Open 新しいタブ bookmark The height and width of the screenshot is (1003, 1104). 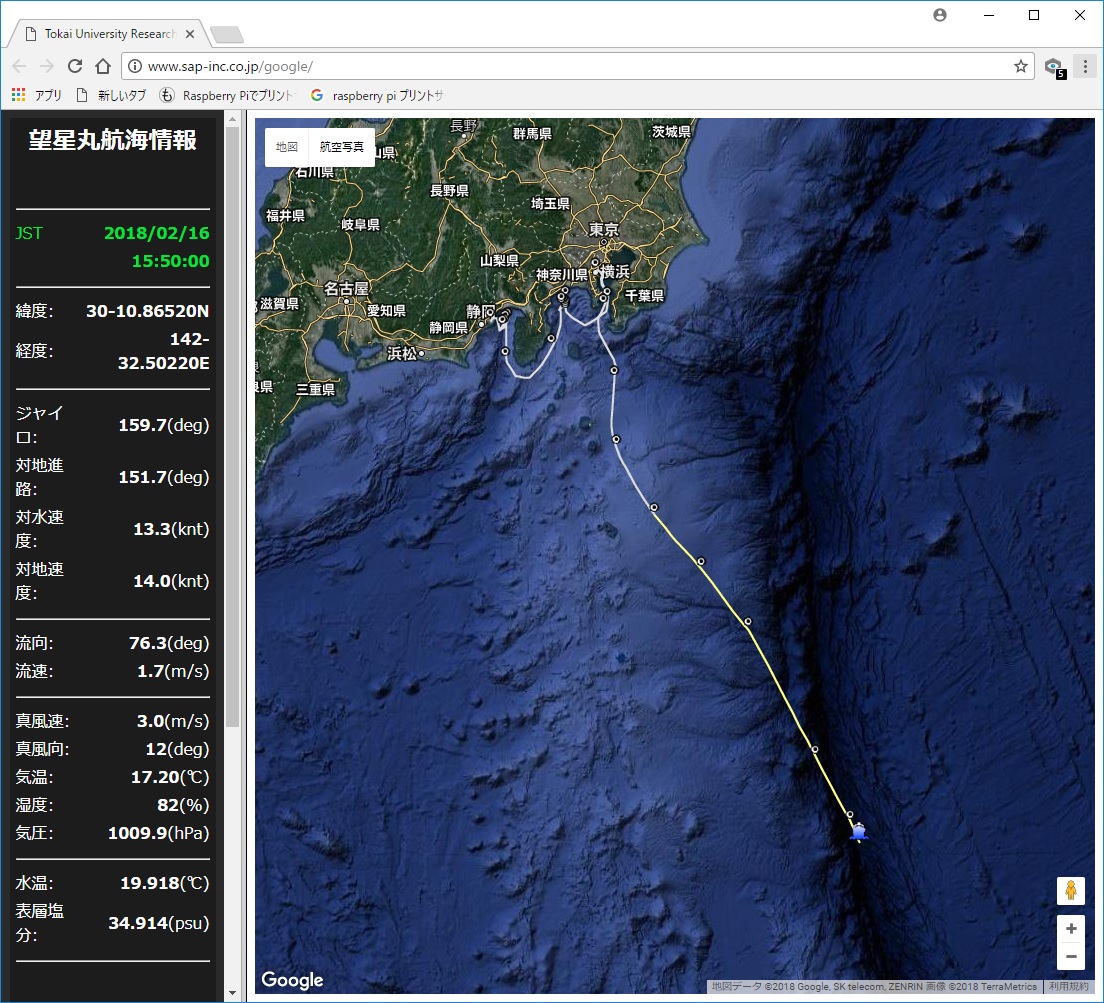point(111,95)
